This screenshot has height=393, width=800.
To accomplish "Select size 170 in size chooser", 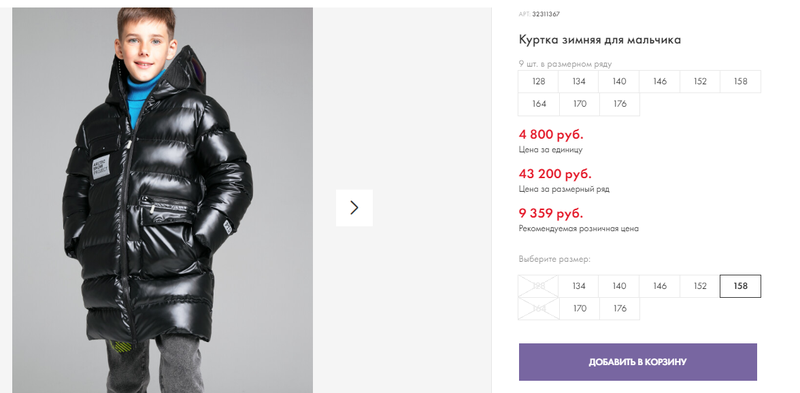I will (580, 308).
